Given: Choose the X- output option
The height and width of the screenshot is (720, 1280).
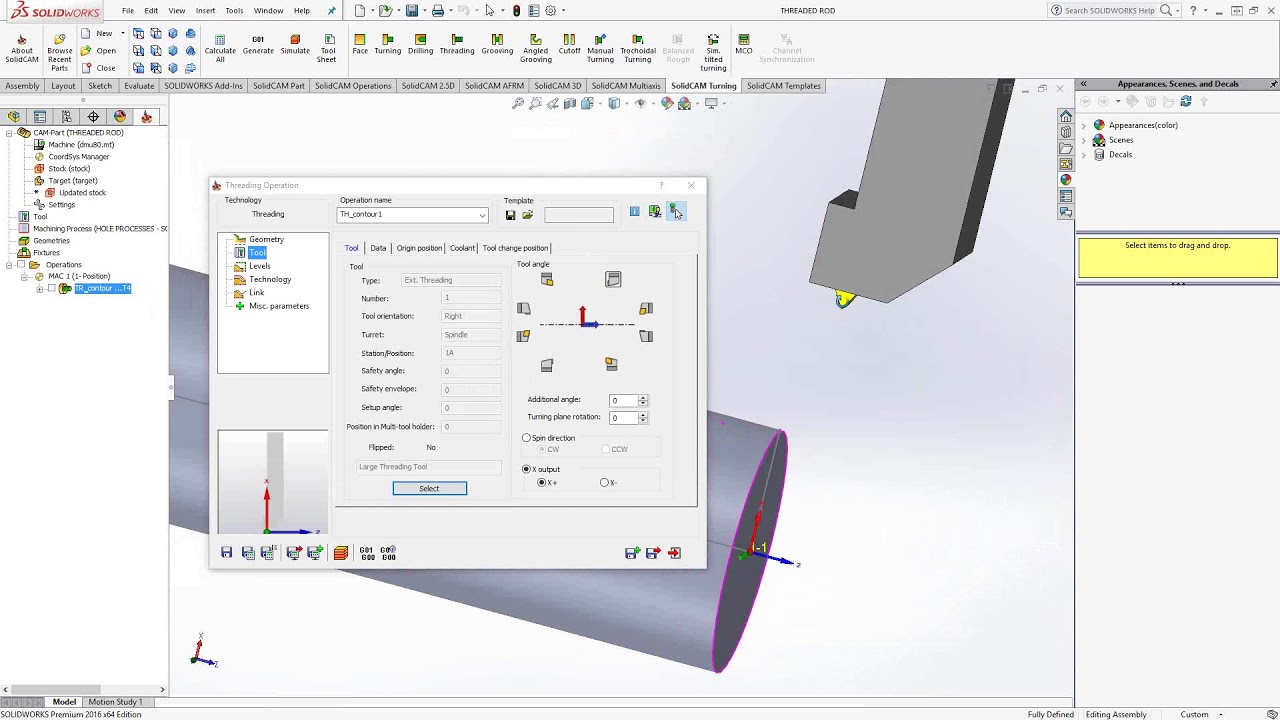Looking at the screenshot, I should 604,483.
